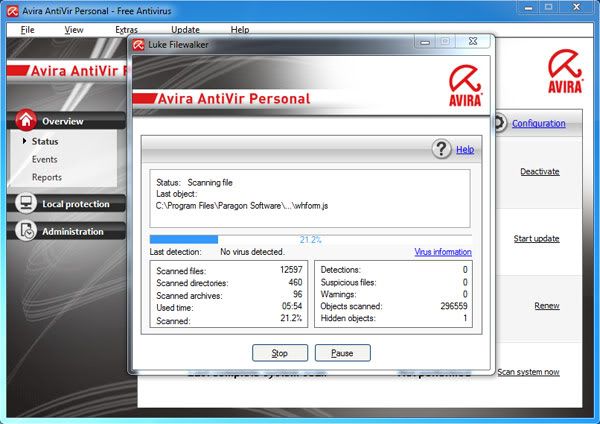The height and width of the screenshot is (424, 600).
Task: Open the File menu
Action: coord(27,30)
